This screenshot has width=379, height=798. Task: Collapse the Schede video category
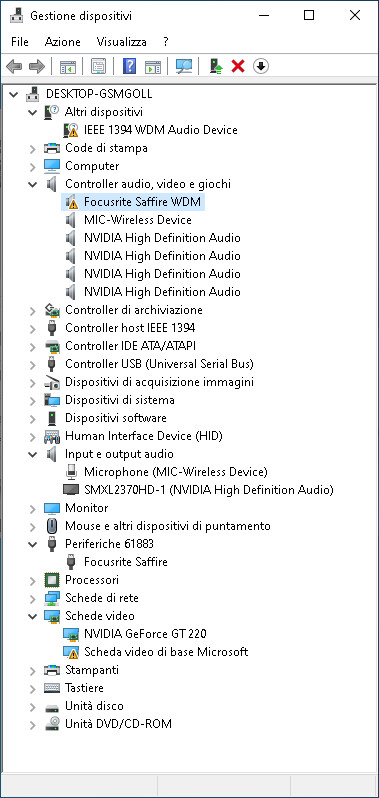coord(33,616)
